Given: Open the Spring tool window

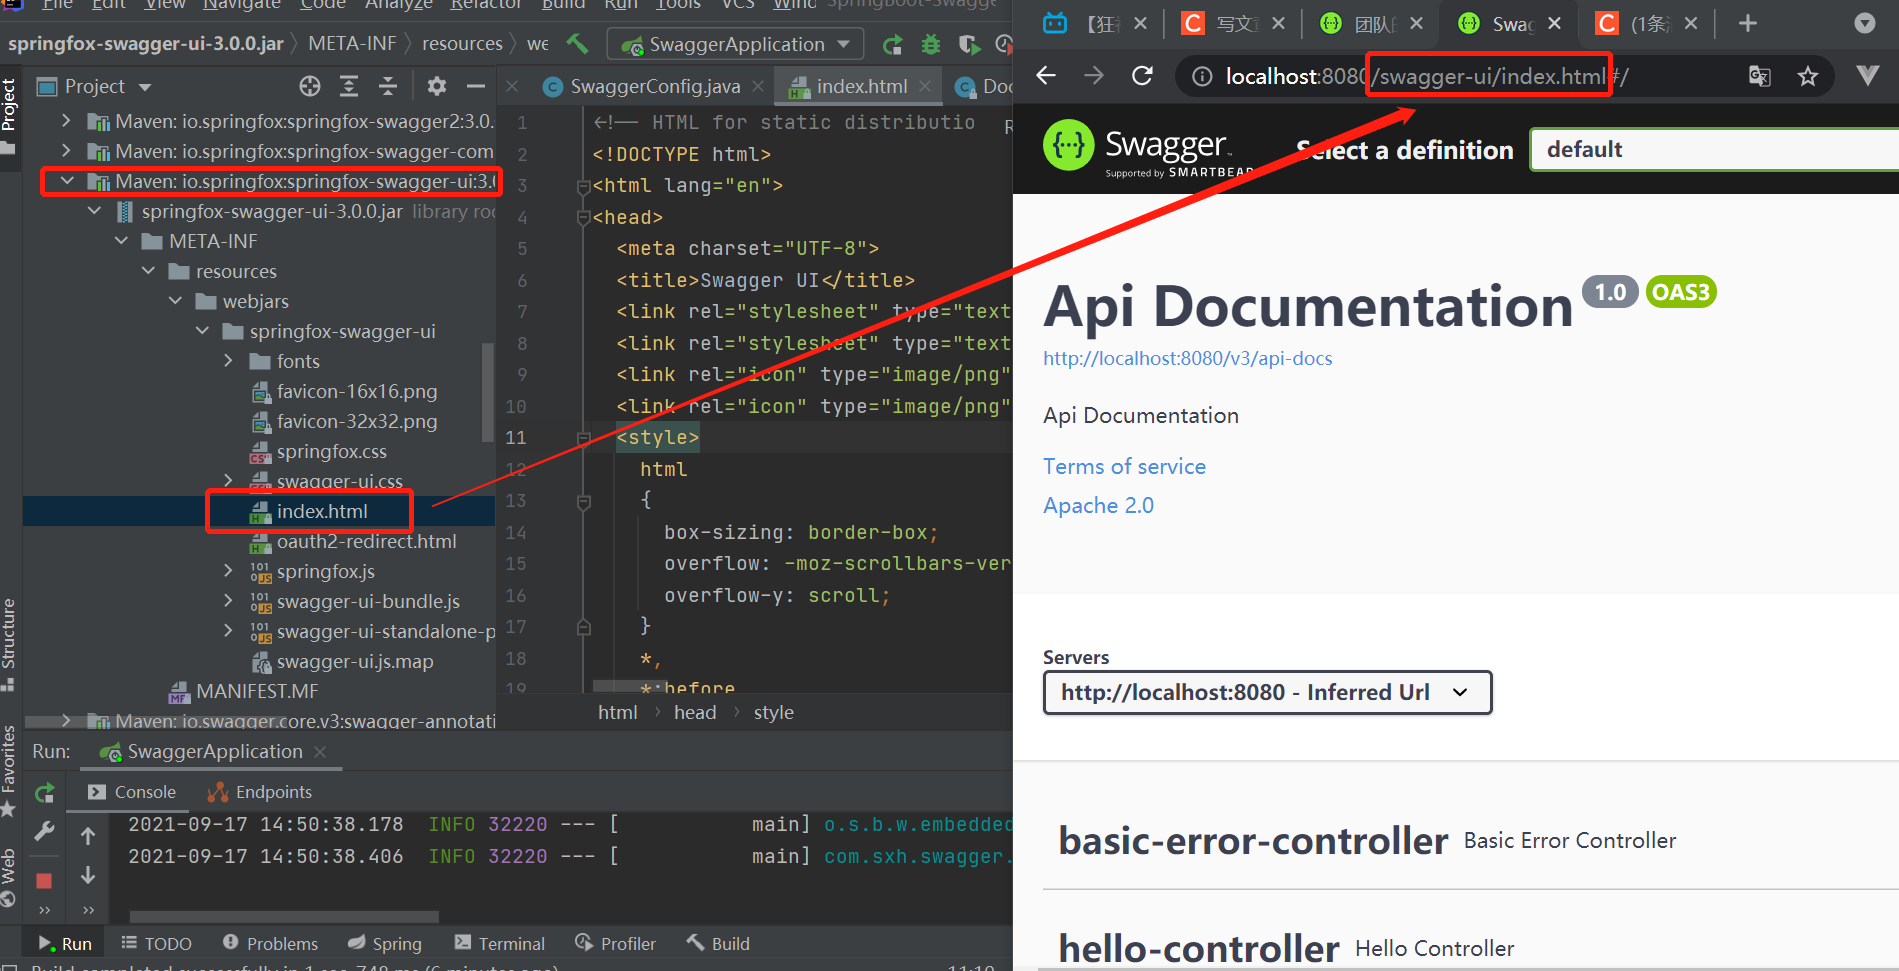Looking at the screenshot, I should pos(385,943).
